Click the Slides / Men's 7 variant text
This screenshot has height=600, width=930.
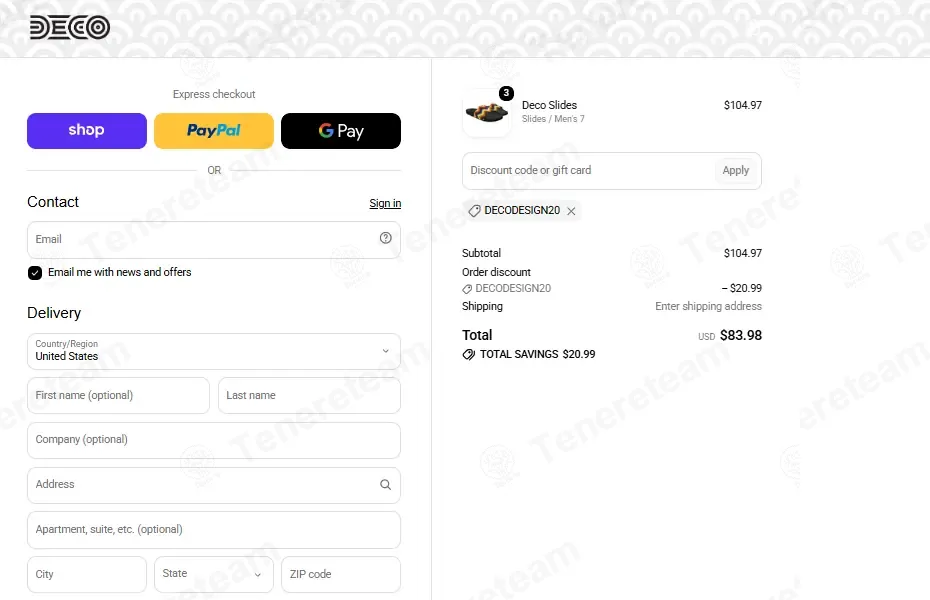[553, 119]
